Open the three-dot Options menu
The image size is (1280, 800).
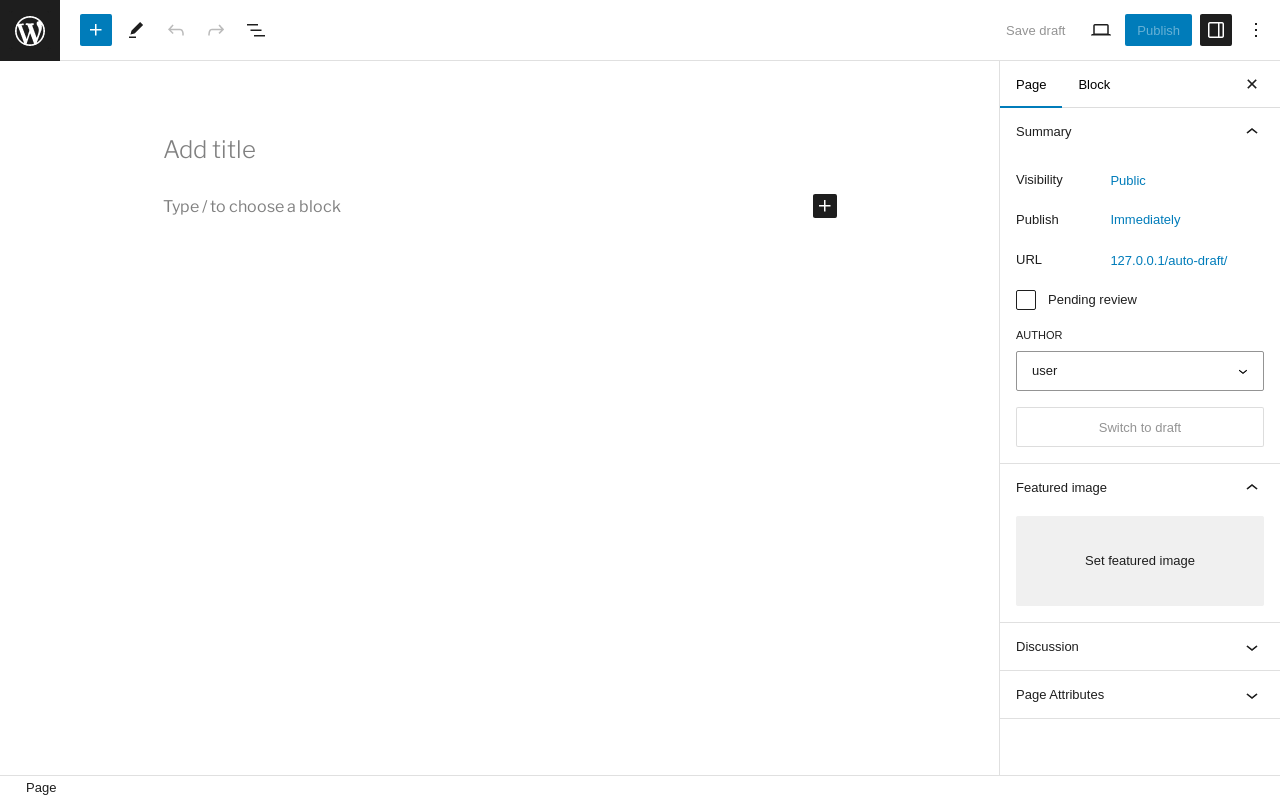click(1256, 30)
